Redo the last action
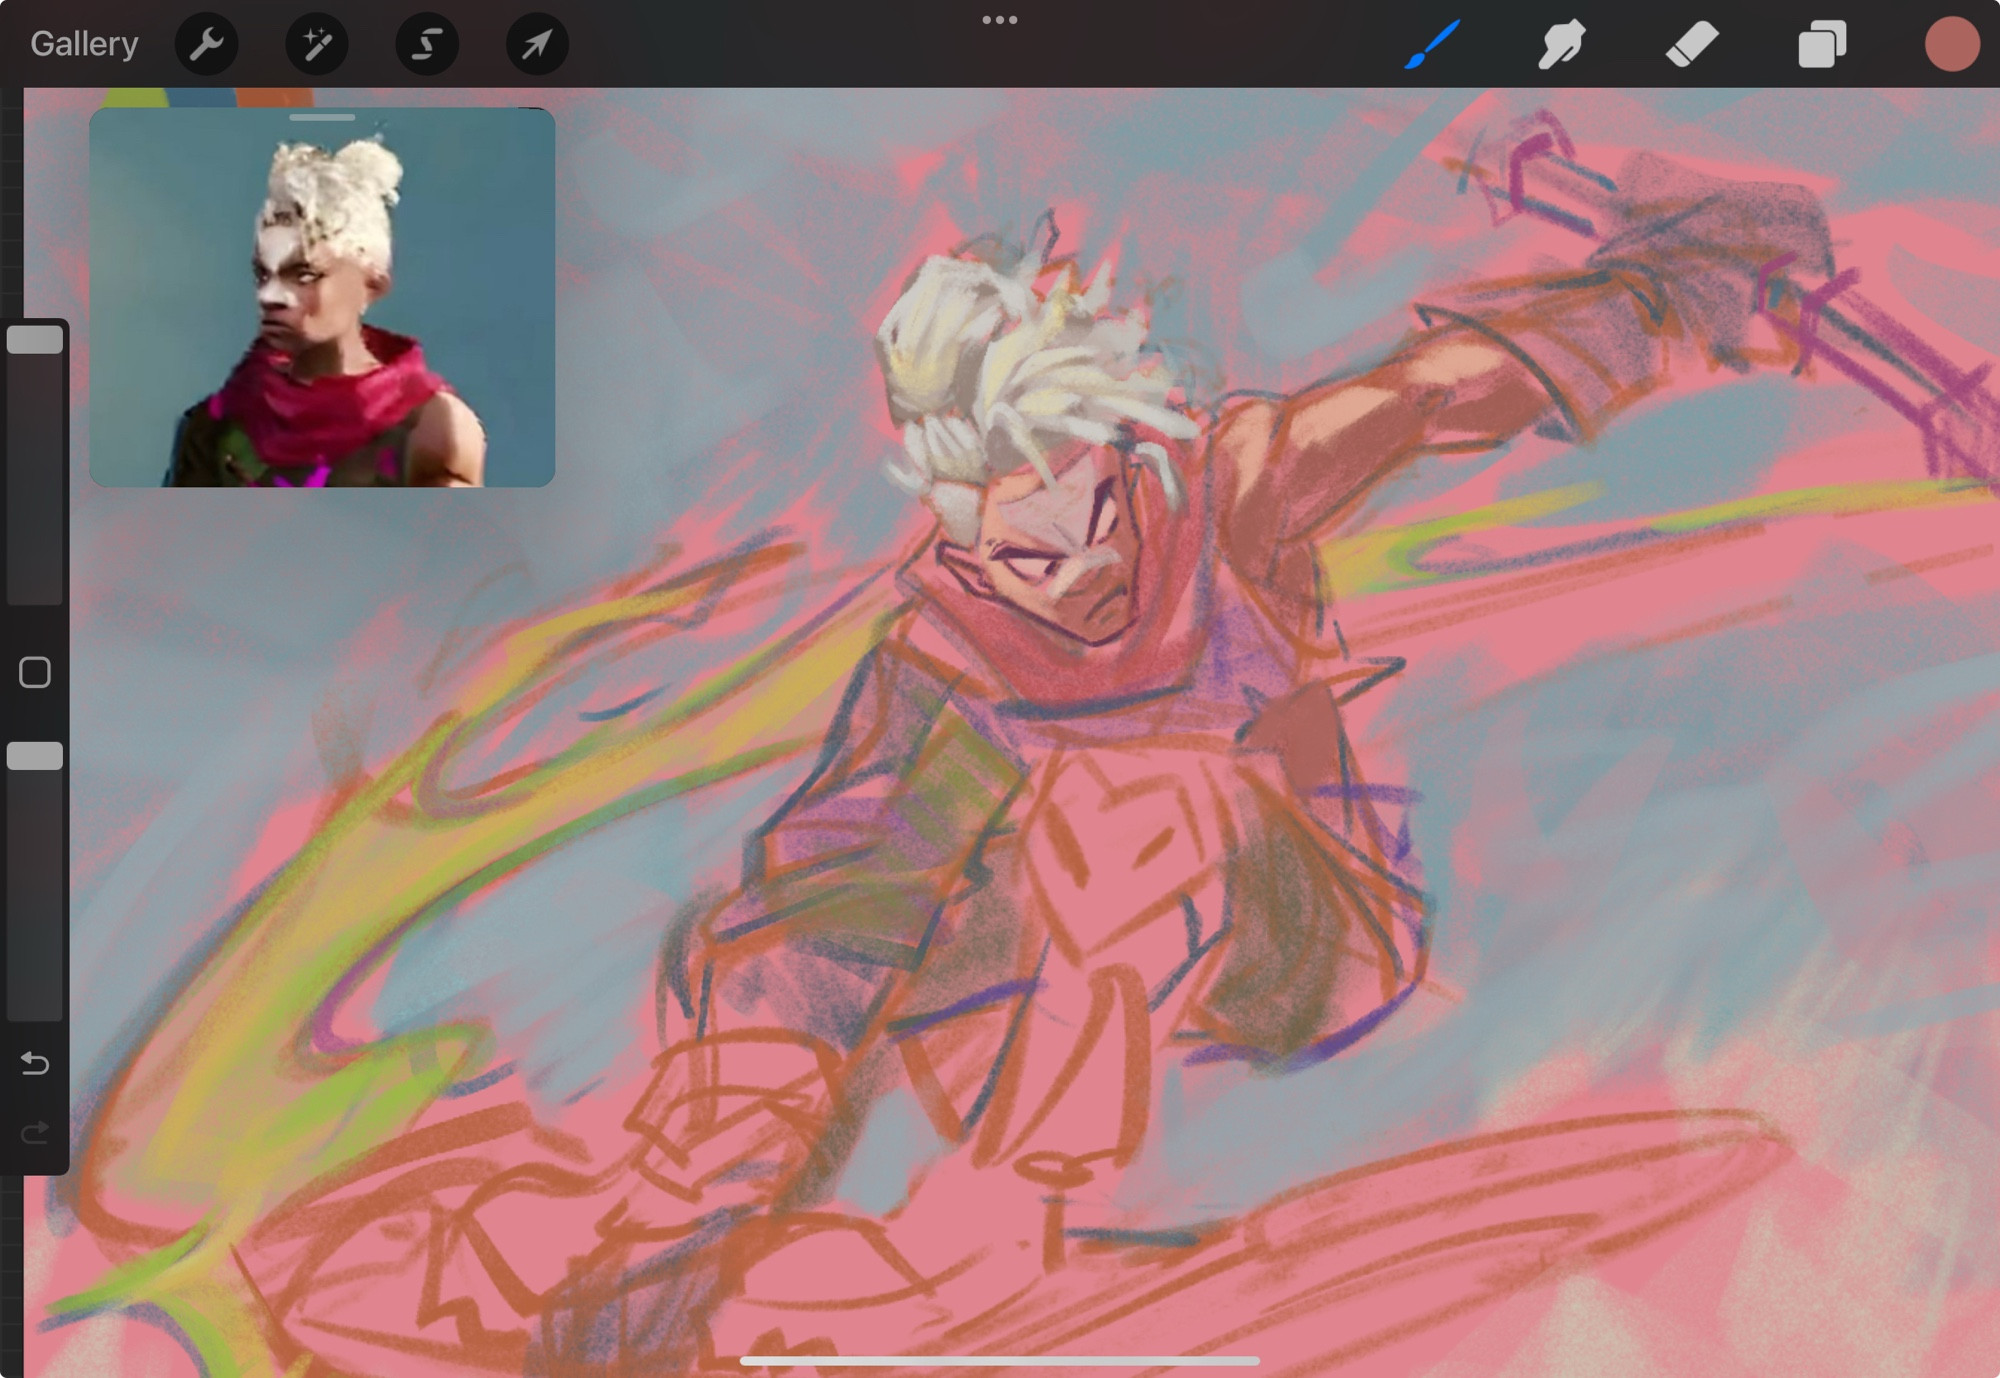 coord(35,1133)
